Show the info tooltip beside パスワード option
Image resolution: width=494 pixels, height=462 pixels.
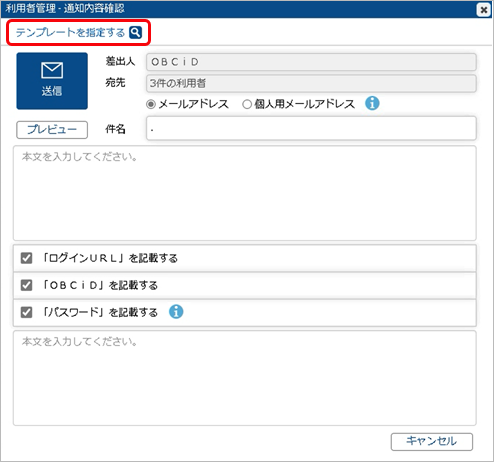click(176, 312)
